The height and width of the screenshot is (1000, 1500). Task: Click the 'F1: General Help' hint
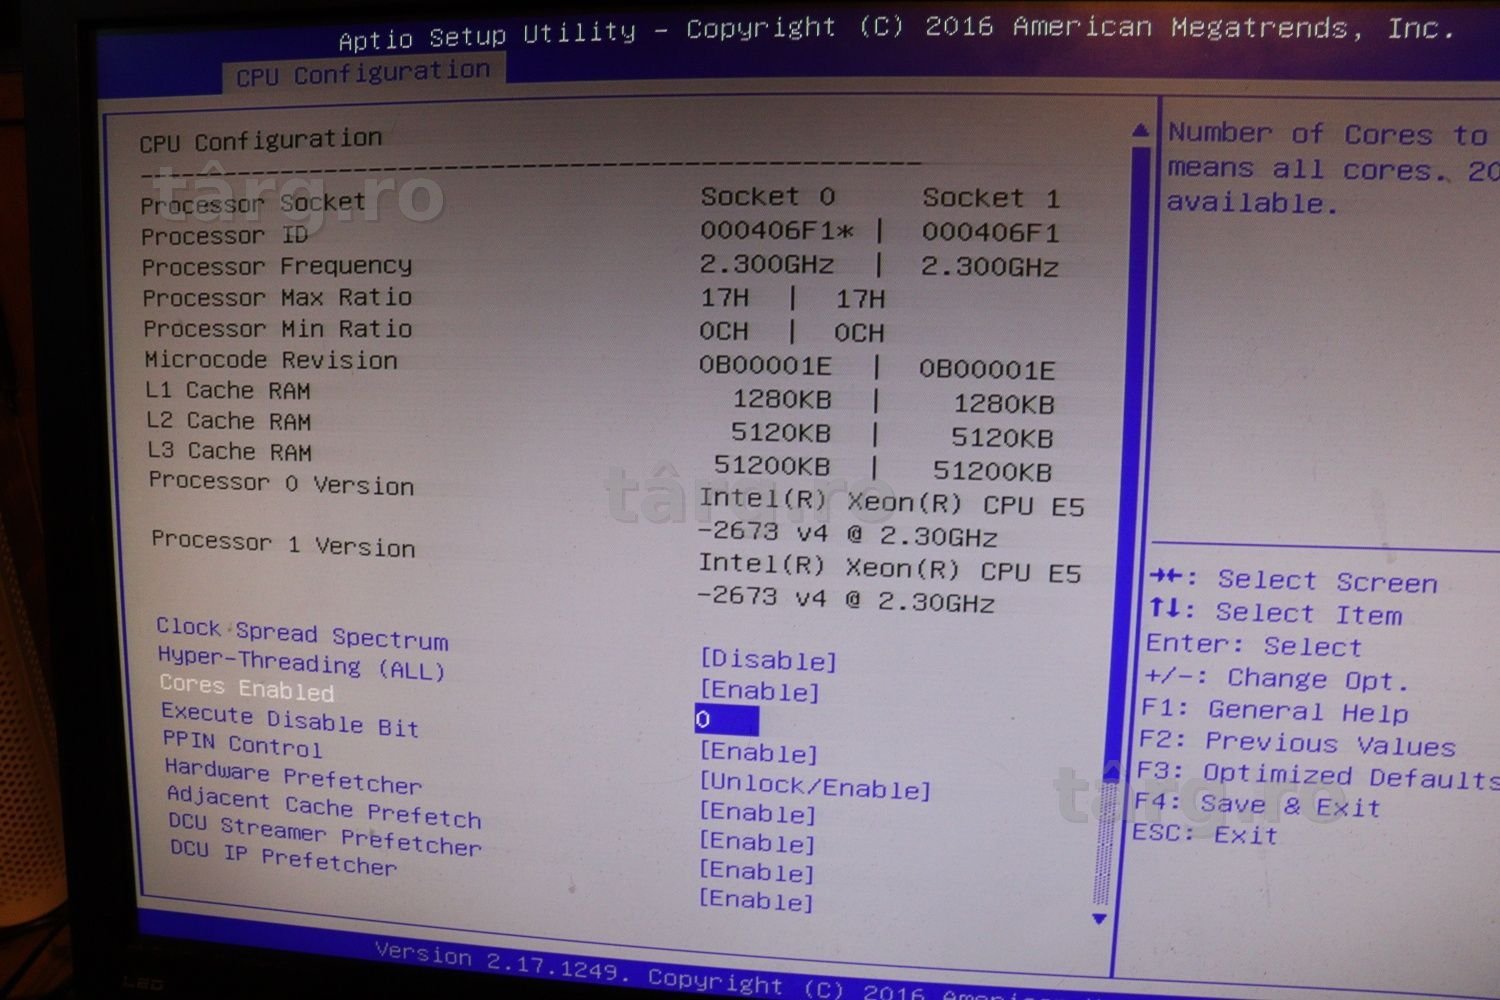pyautogui.click(x=1275, y=711)
